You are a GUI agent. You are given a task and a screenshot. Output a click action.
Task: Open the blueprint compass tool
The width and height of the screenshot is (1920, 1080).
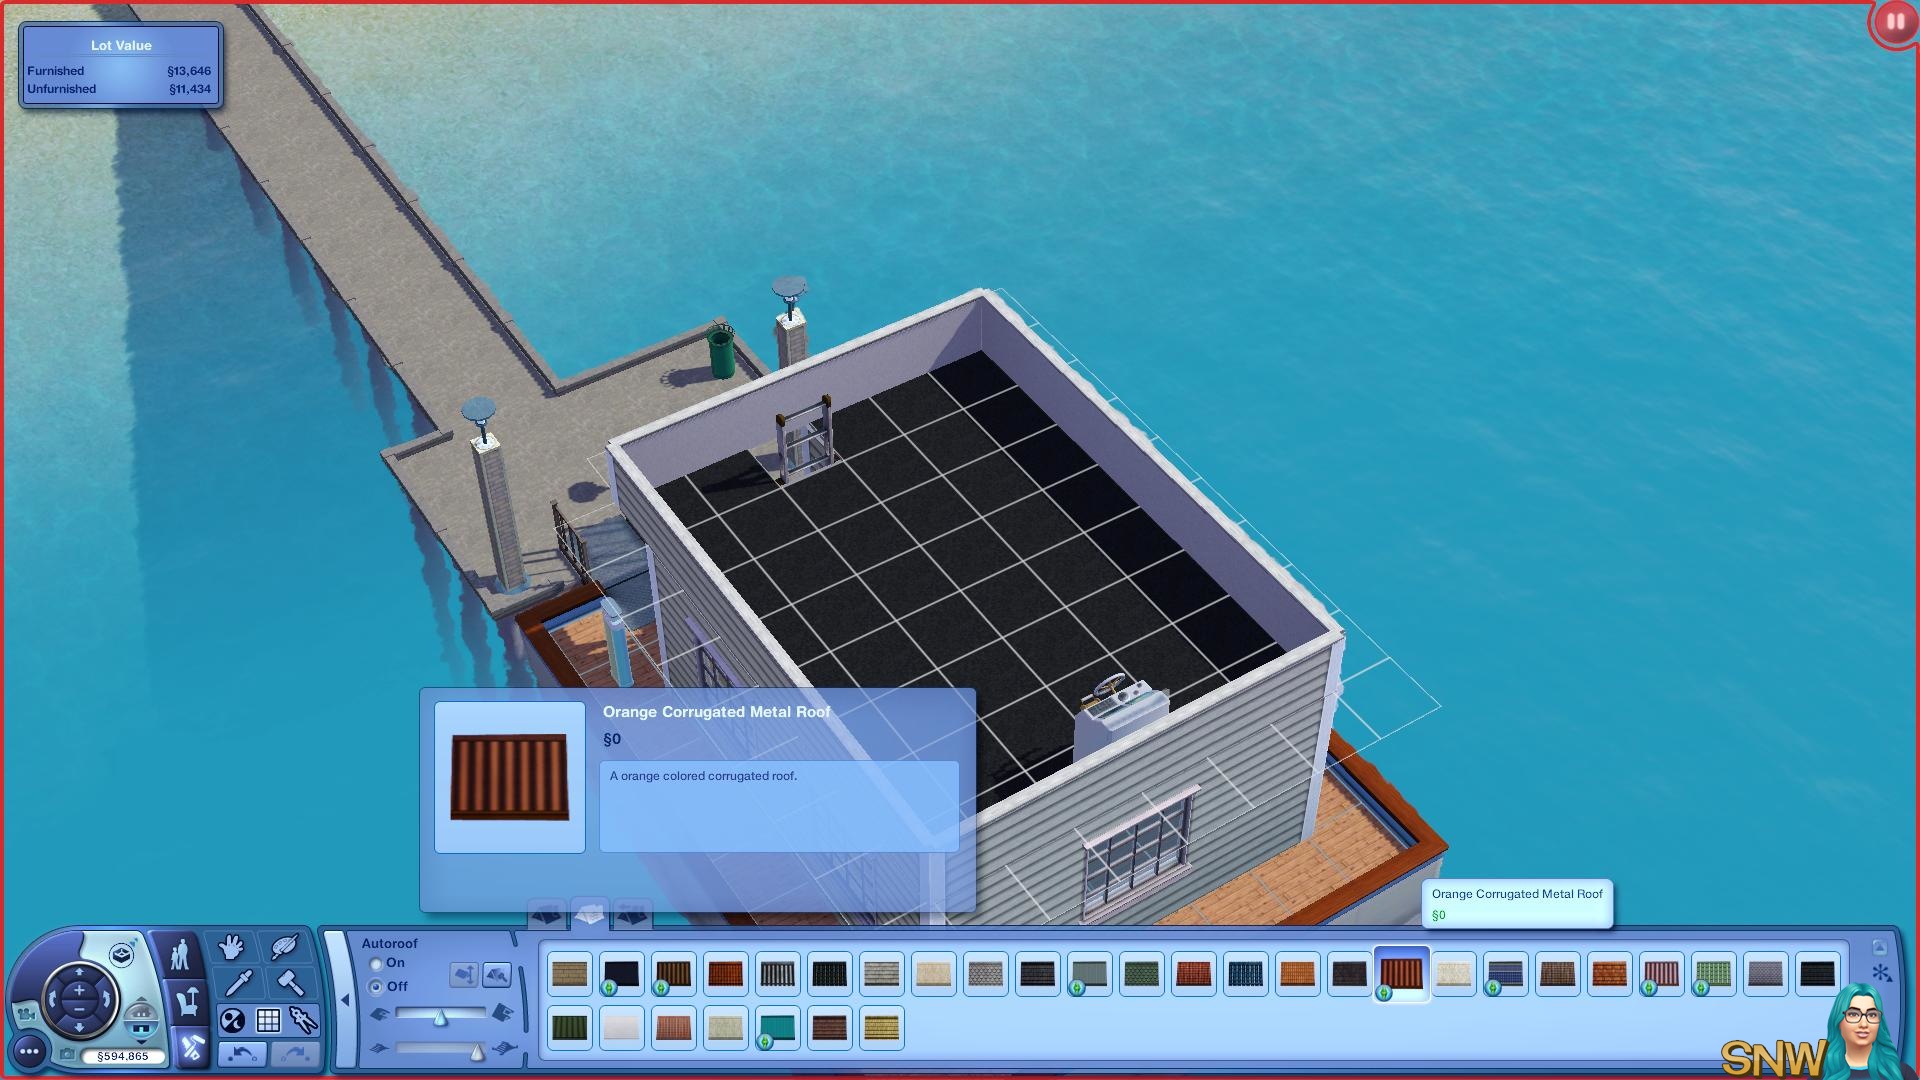pos(303,1021)
